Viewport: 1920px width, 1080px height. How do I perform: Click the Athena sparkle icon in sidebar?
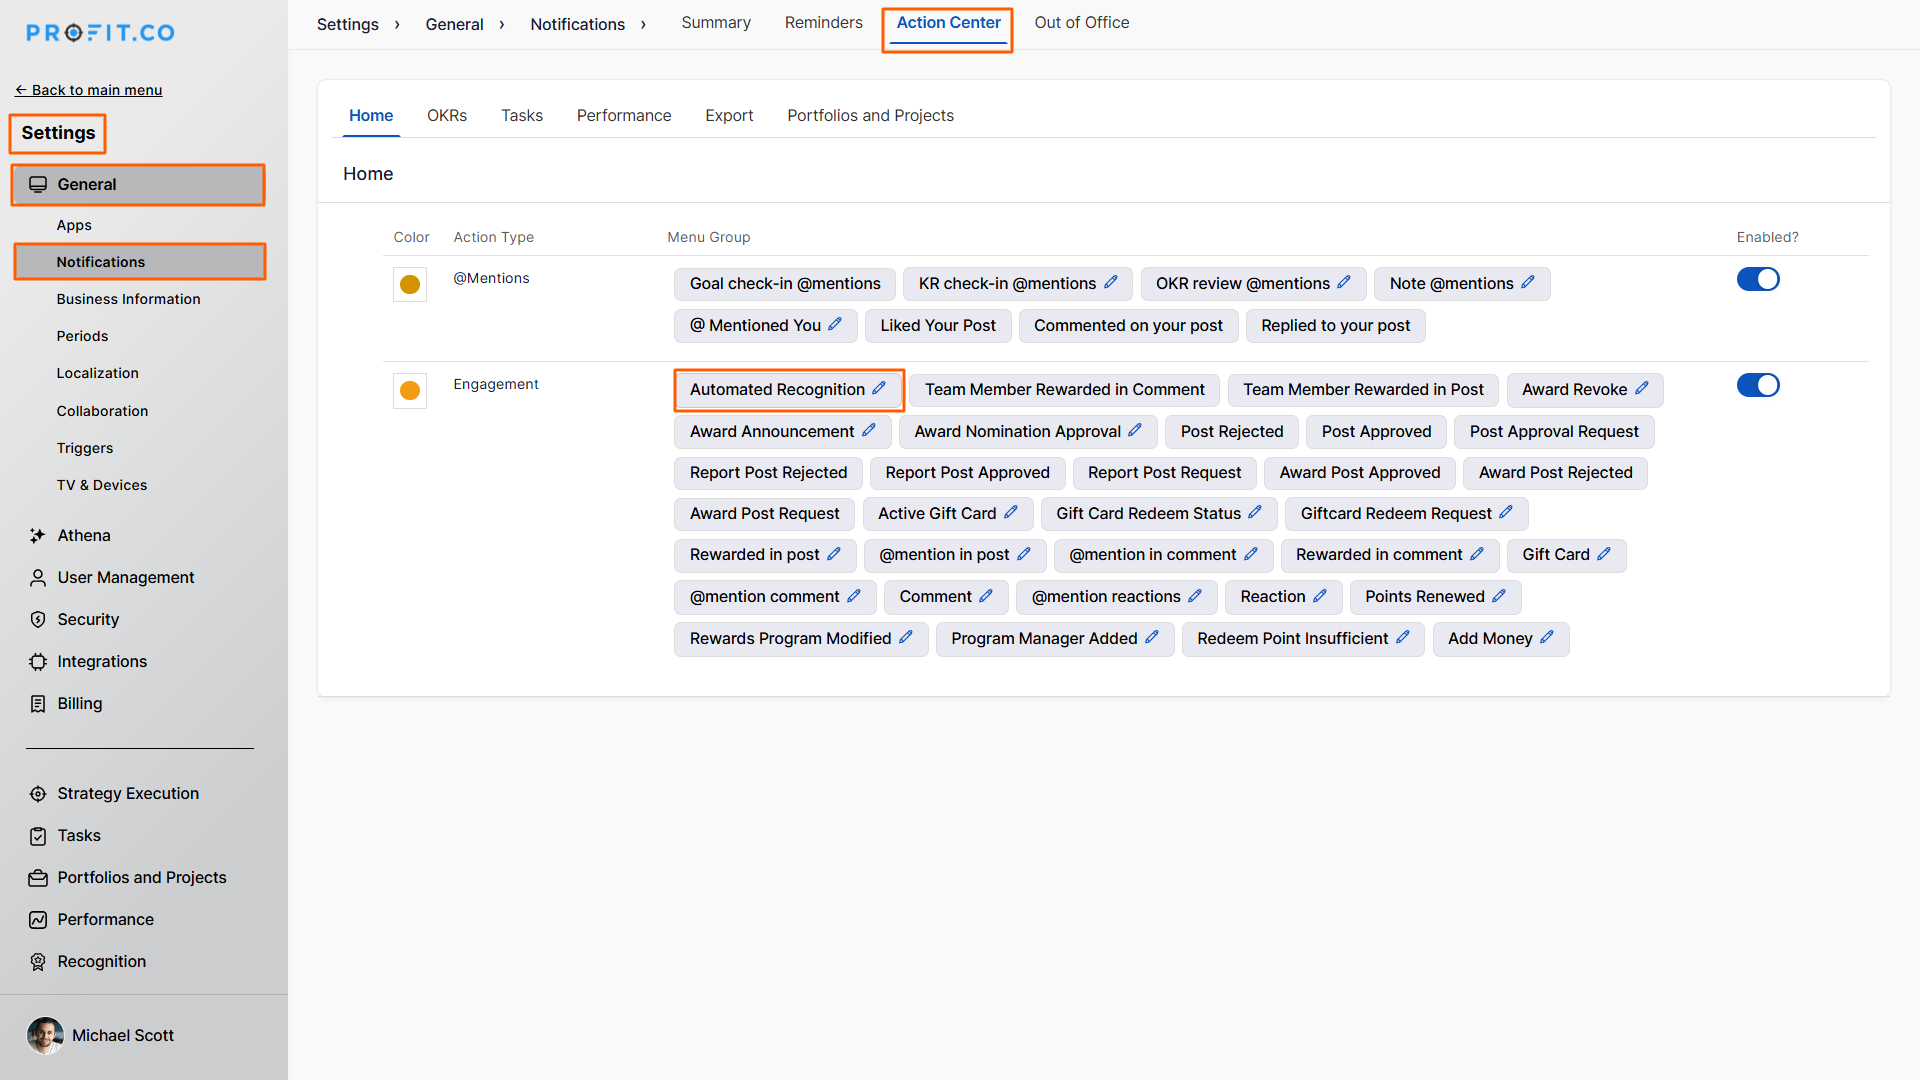point(38,536)
